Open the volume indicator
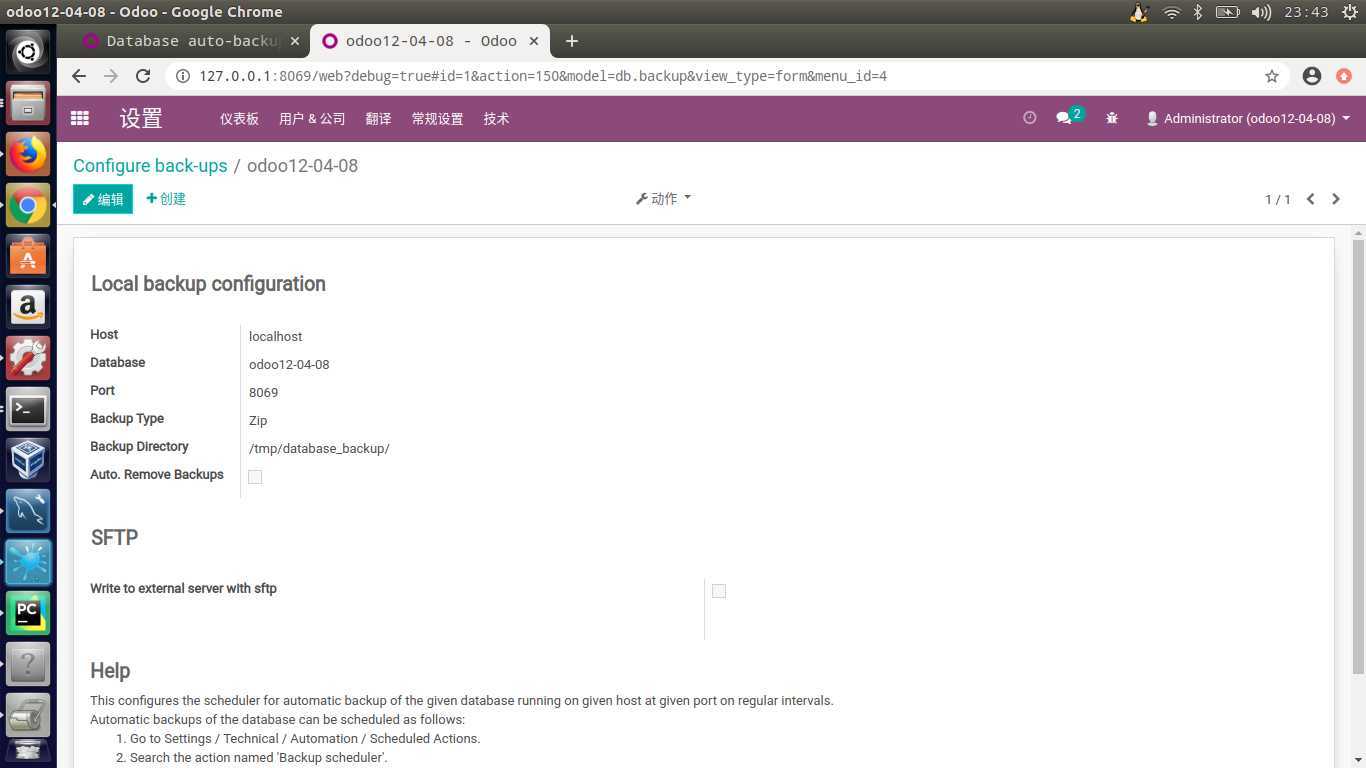The image size is (1366, 768). pyautogui.click(x=1262, y=12)
